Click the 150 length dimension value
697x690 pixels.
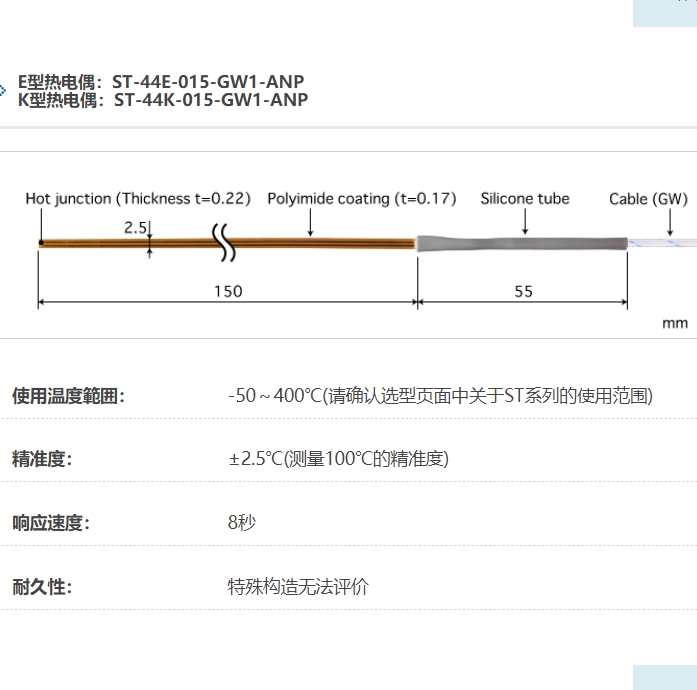228,292
